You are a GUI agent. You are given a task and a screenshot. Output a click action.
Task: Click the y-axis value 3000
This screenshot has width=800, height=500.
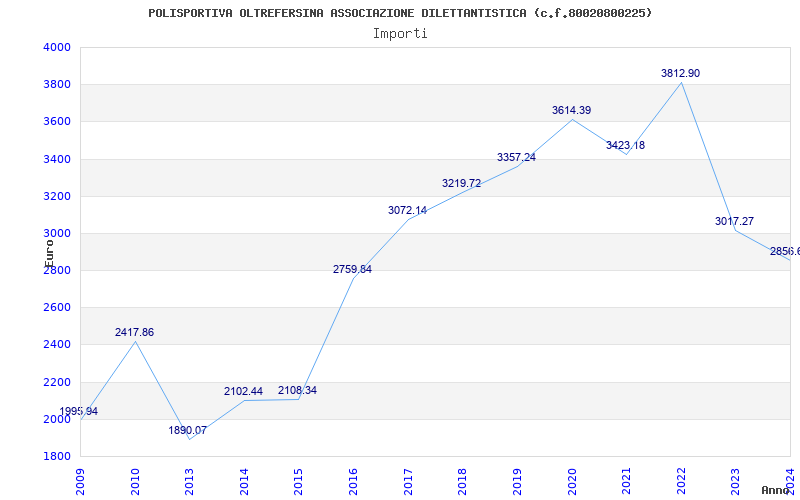pos(57,234)
